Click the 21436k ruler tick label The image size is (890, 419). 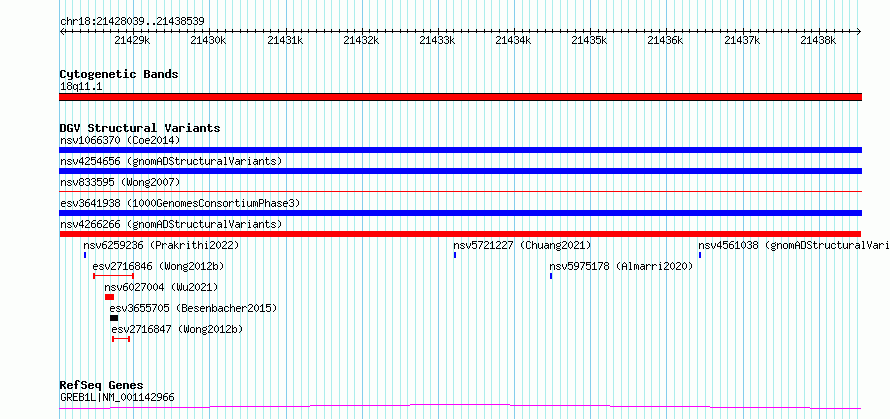click(x=666, y=40)
